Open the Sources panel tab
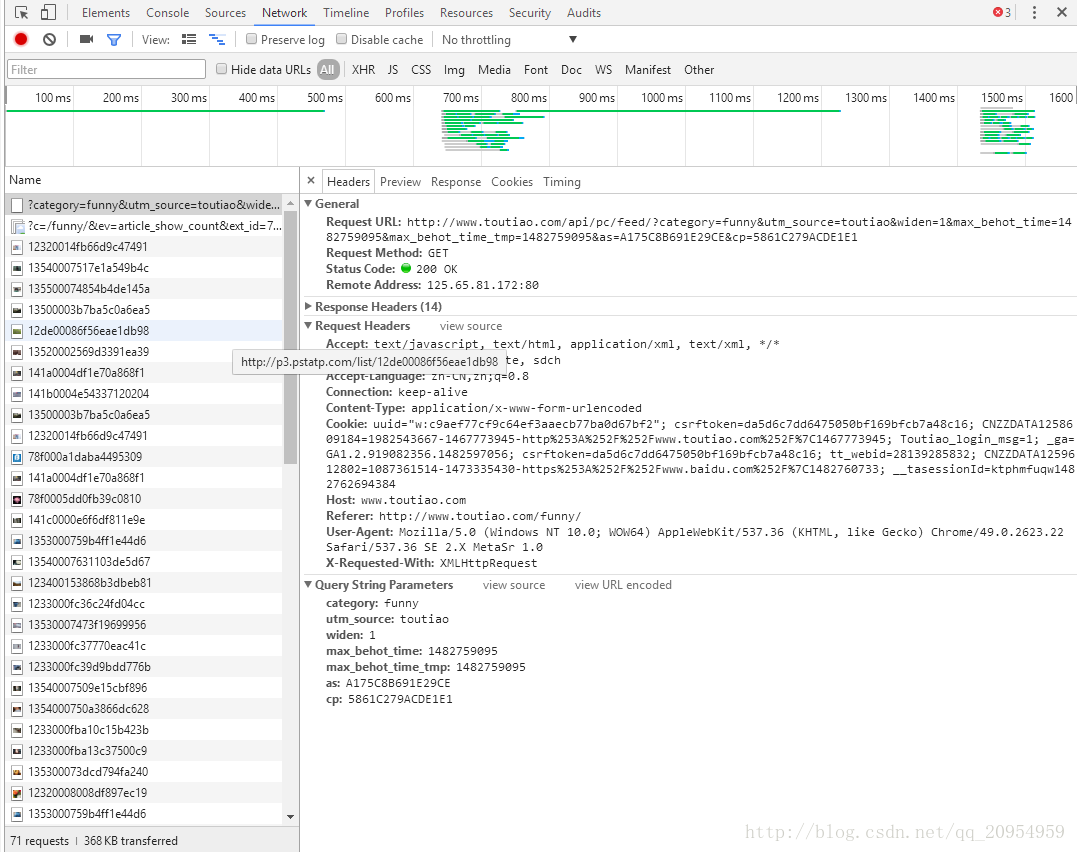 (x=225, y=12)
